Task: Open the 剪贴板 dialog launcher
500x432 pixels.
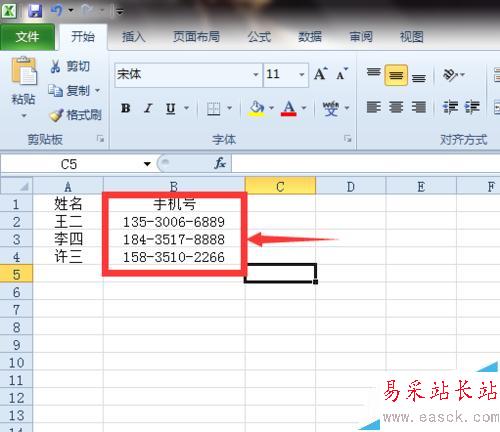Action: coord(100,139)
